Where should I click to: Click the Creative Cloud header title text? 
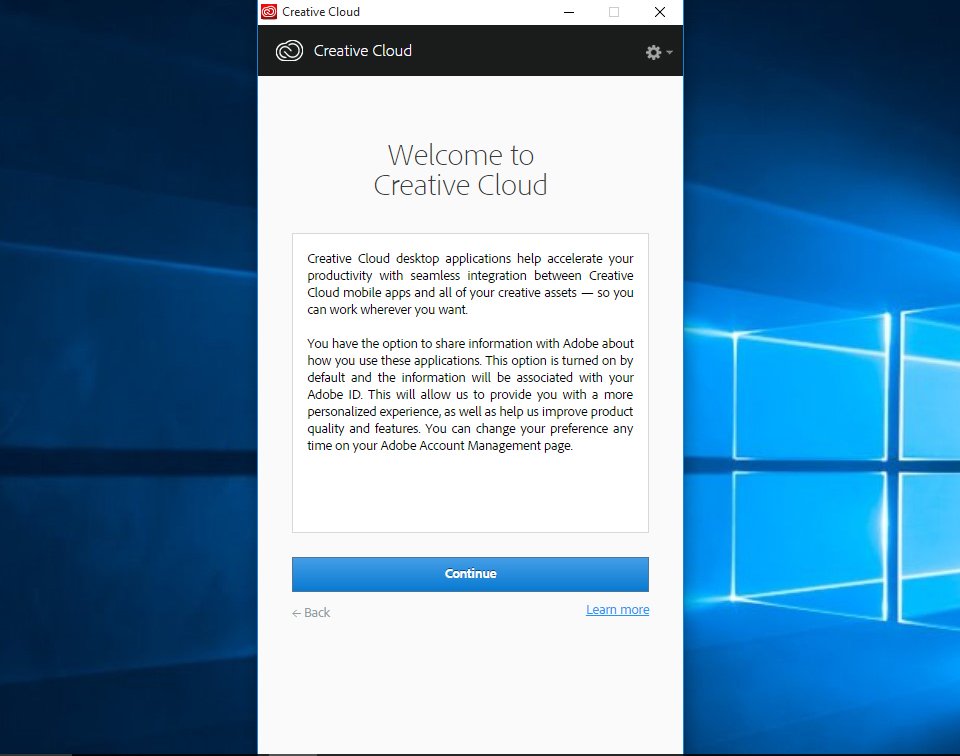(362, 51)
